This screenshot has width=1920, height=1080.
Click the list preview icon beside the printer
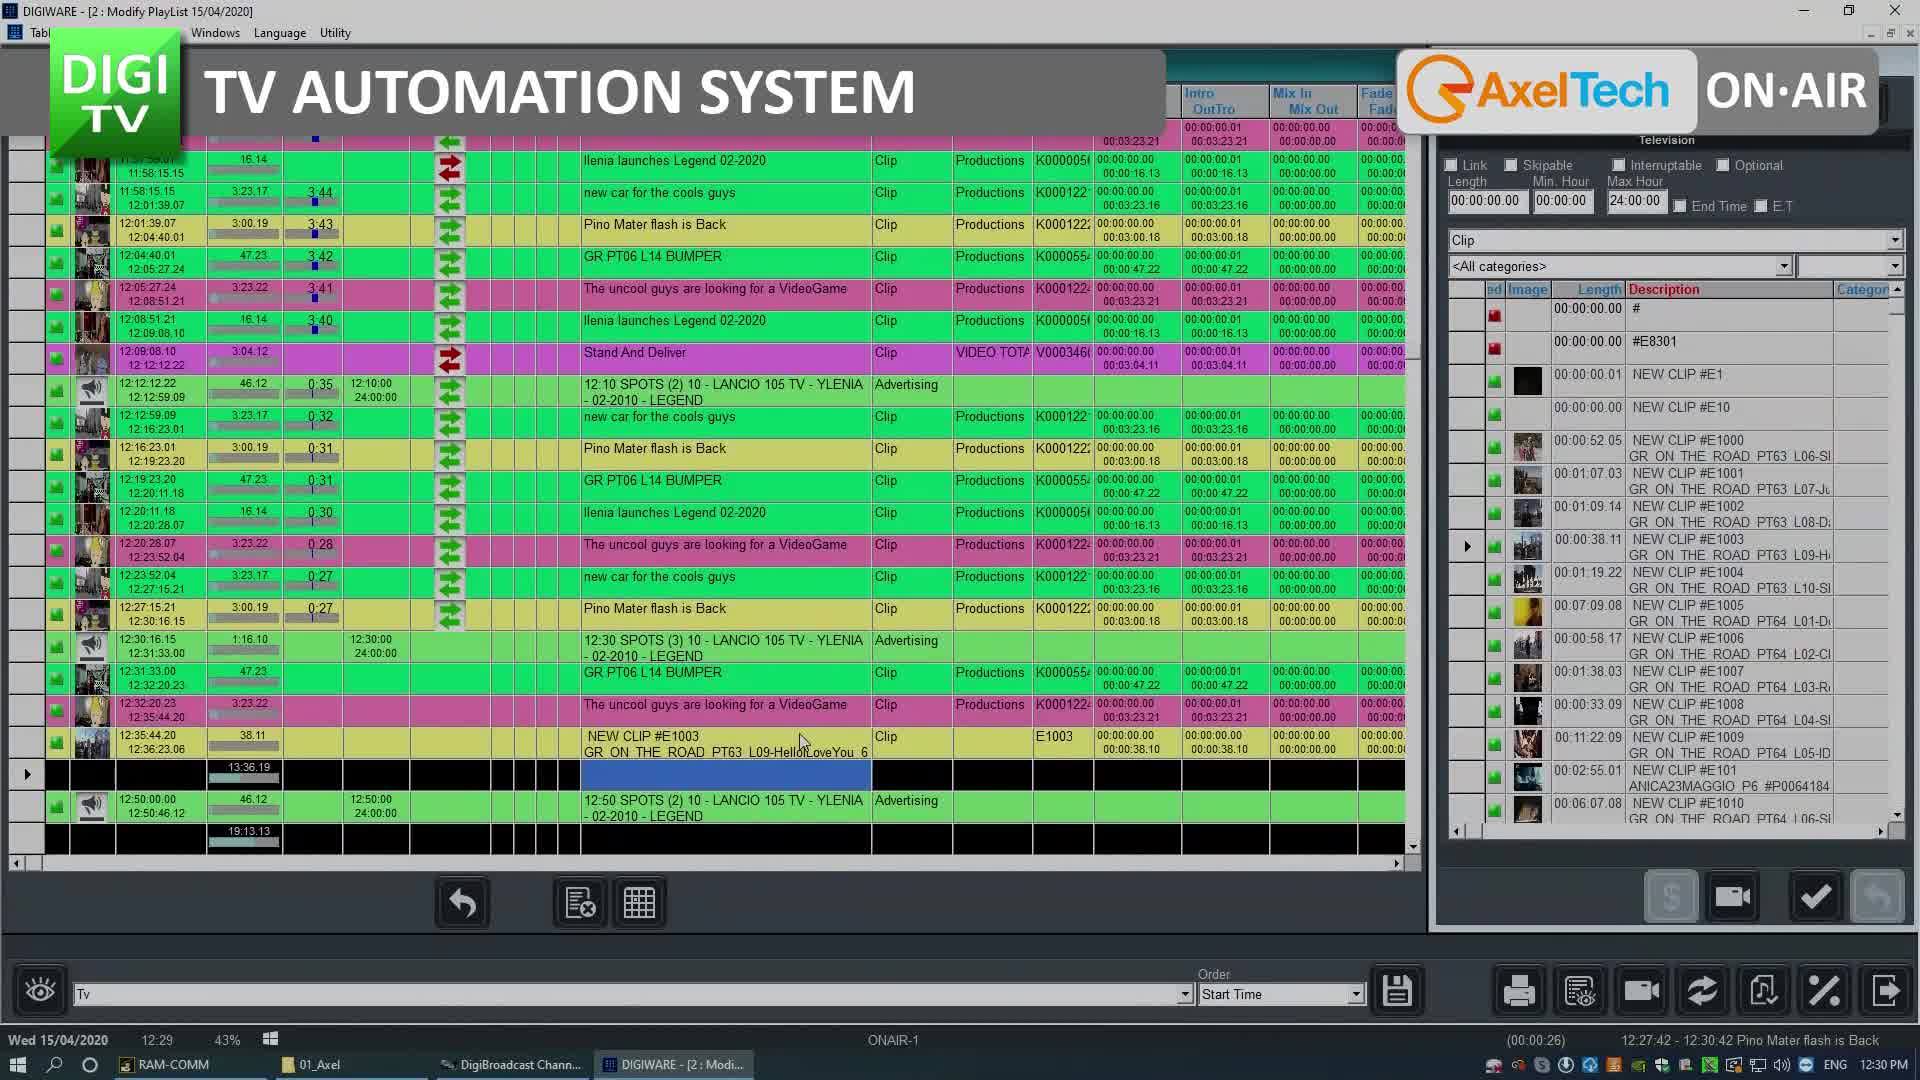tap(1580, 990)
